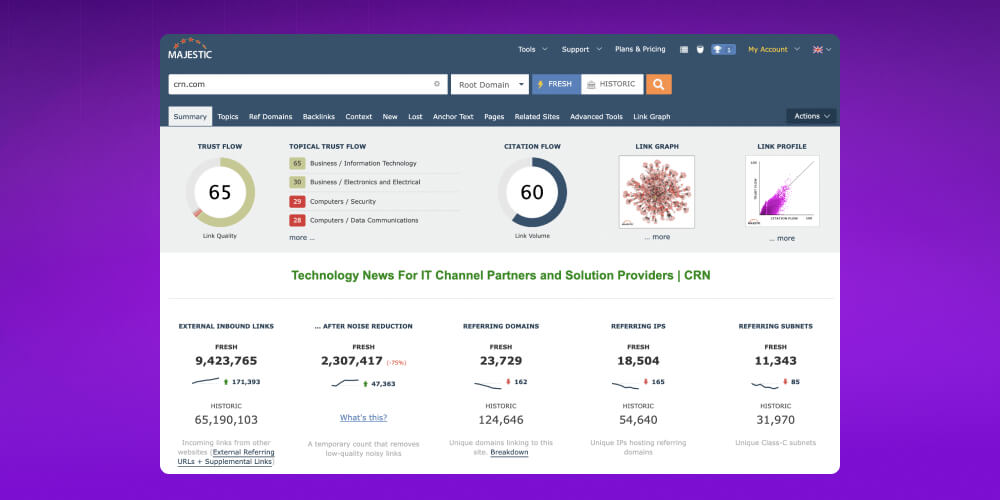Switch to the Backlinks tab

[319, 117]
